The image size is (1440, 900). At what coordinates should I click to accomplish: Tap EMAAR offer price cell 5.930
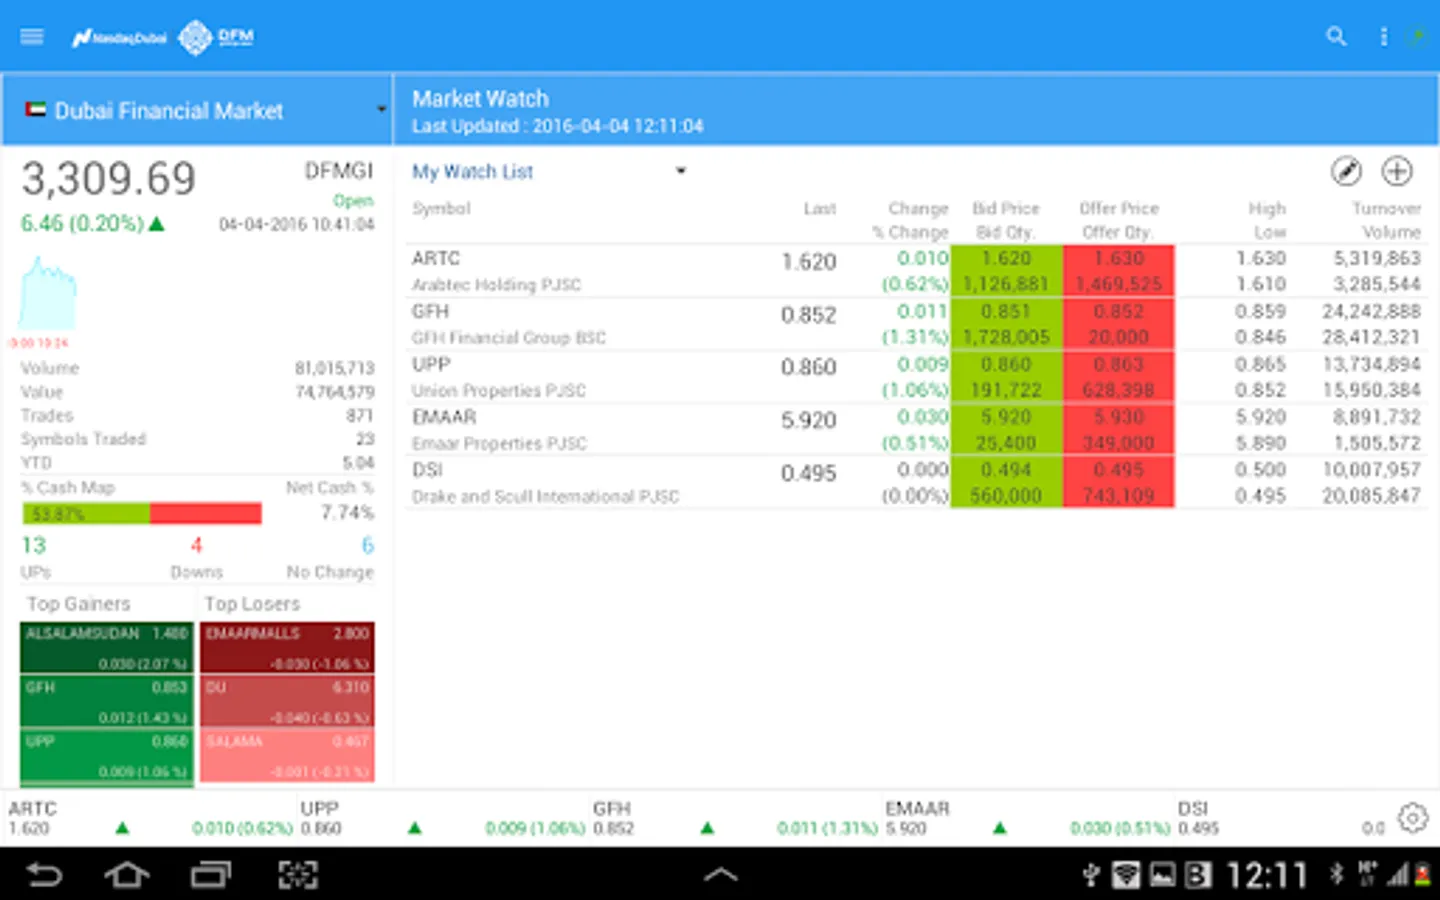coord(1119,417)
